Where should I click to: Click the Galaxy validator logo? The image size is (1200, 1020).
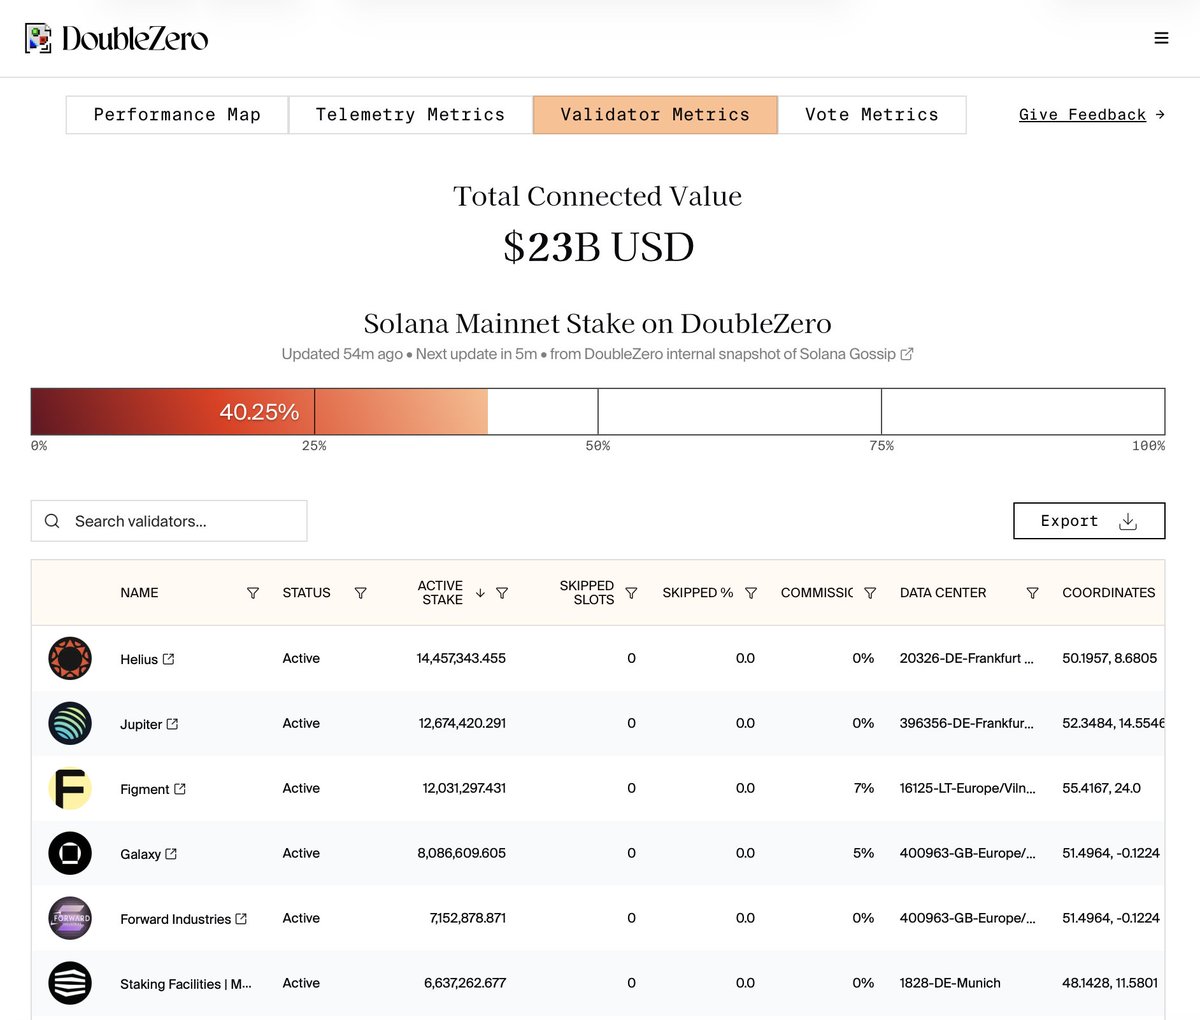pyautogui.click(x=70, y=853)
